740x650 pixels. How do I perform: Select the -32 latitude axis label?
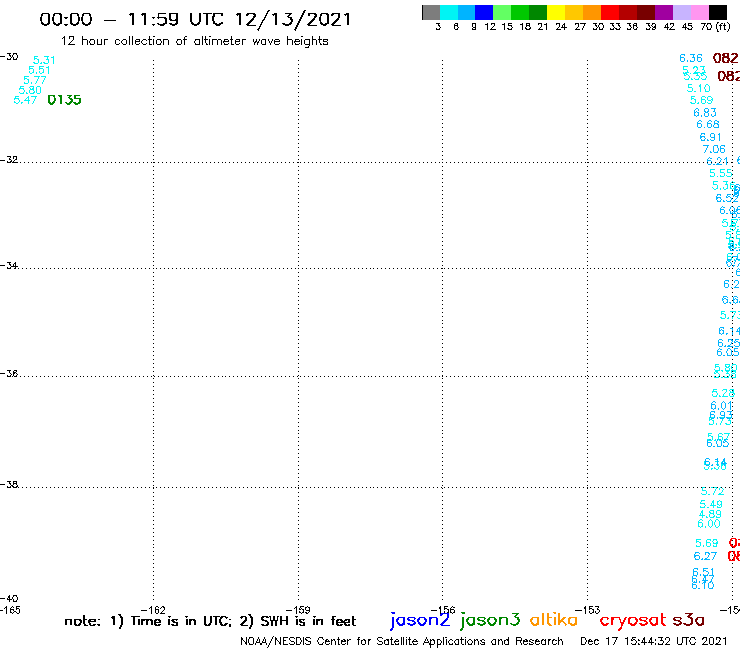[9, 160]
